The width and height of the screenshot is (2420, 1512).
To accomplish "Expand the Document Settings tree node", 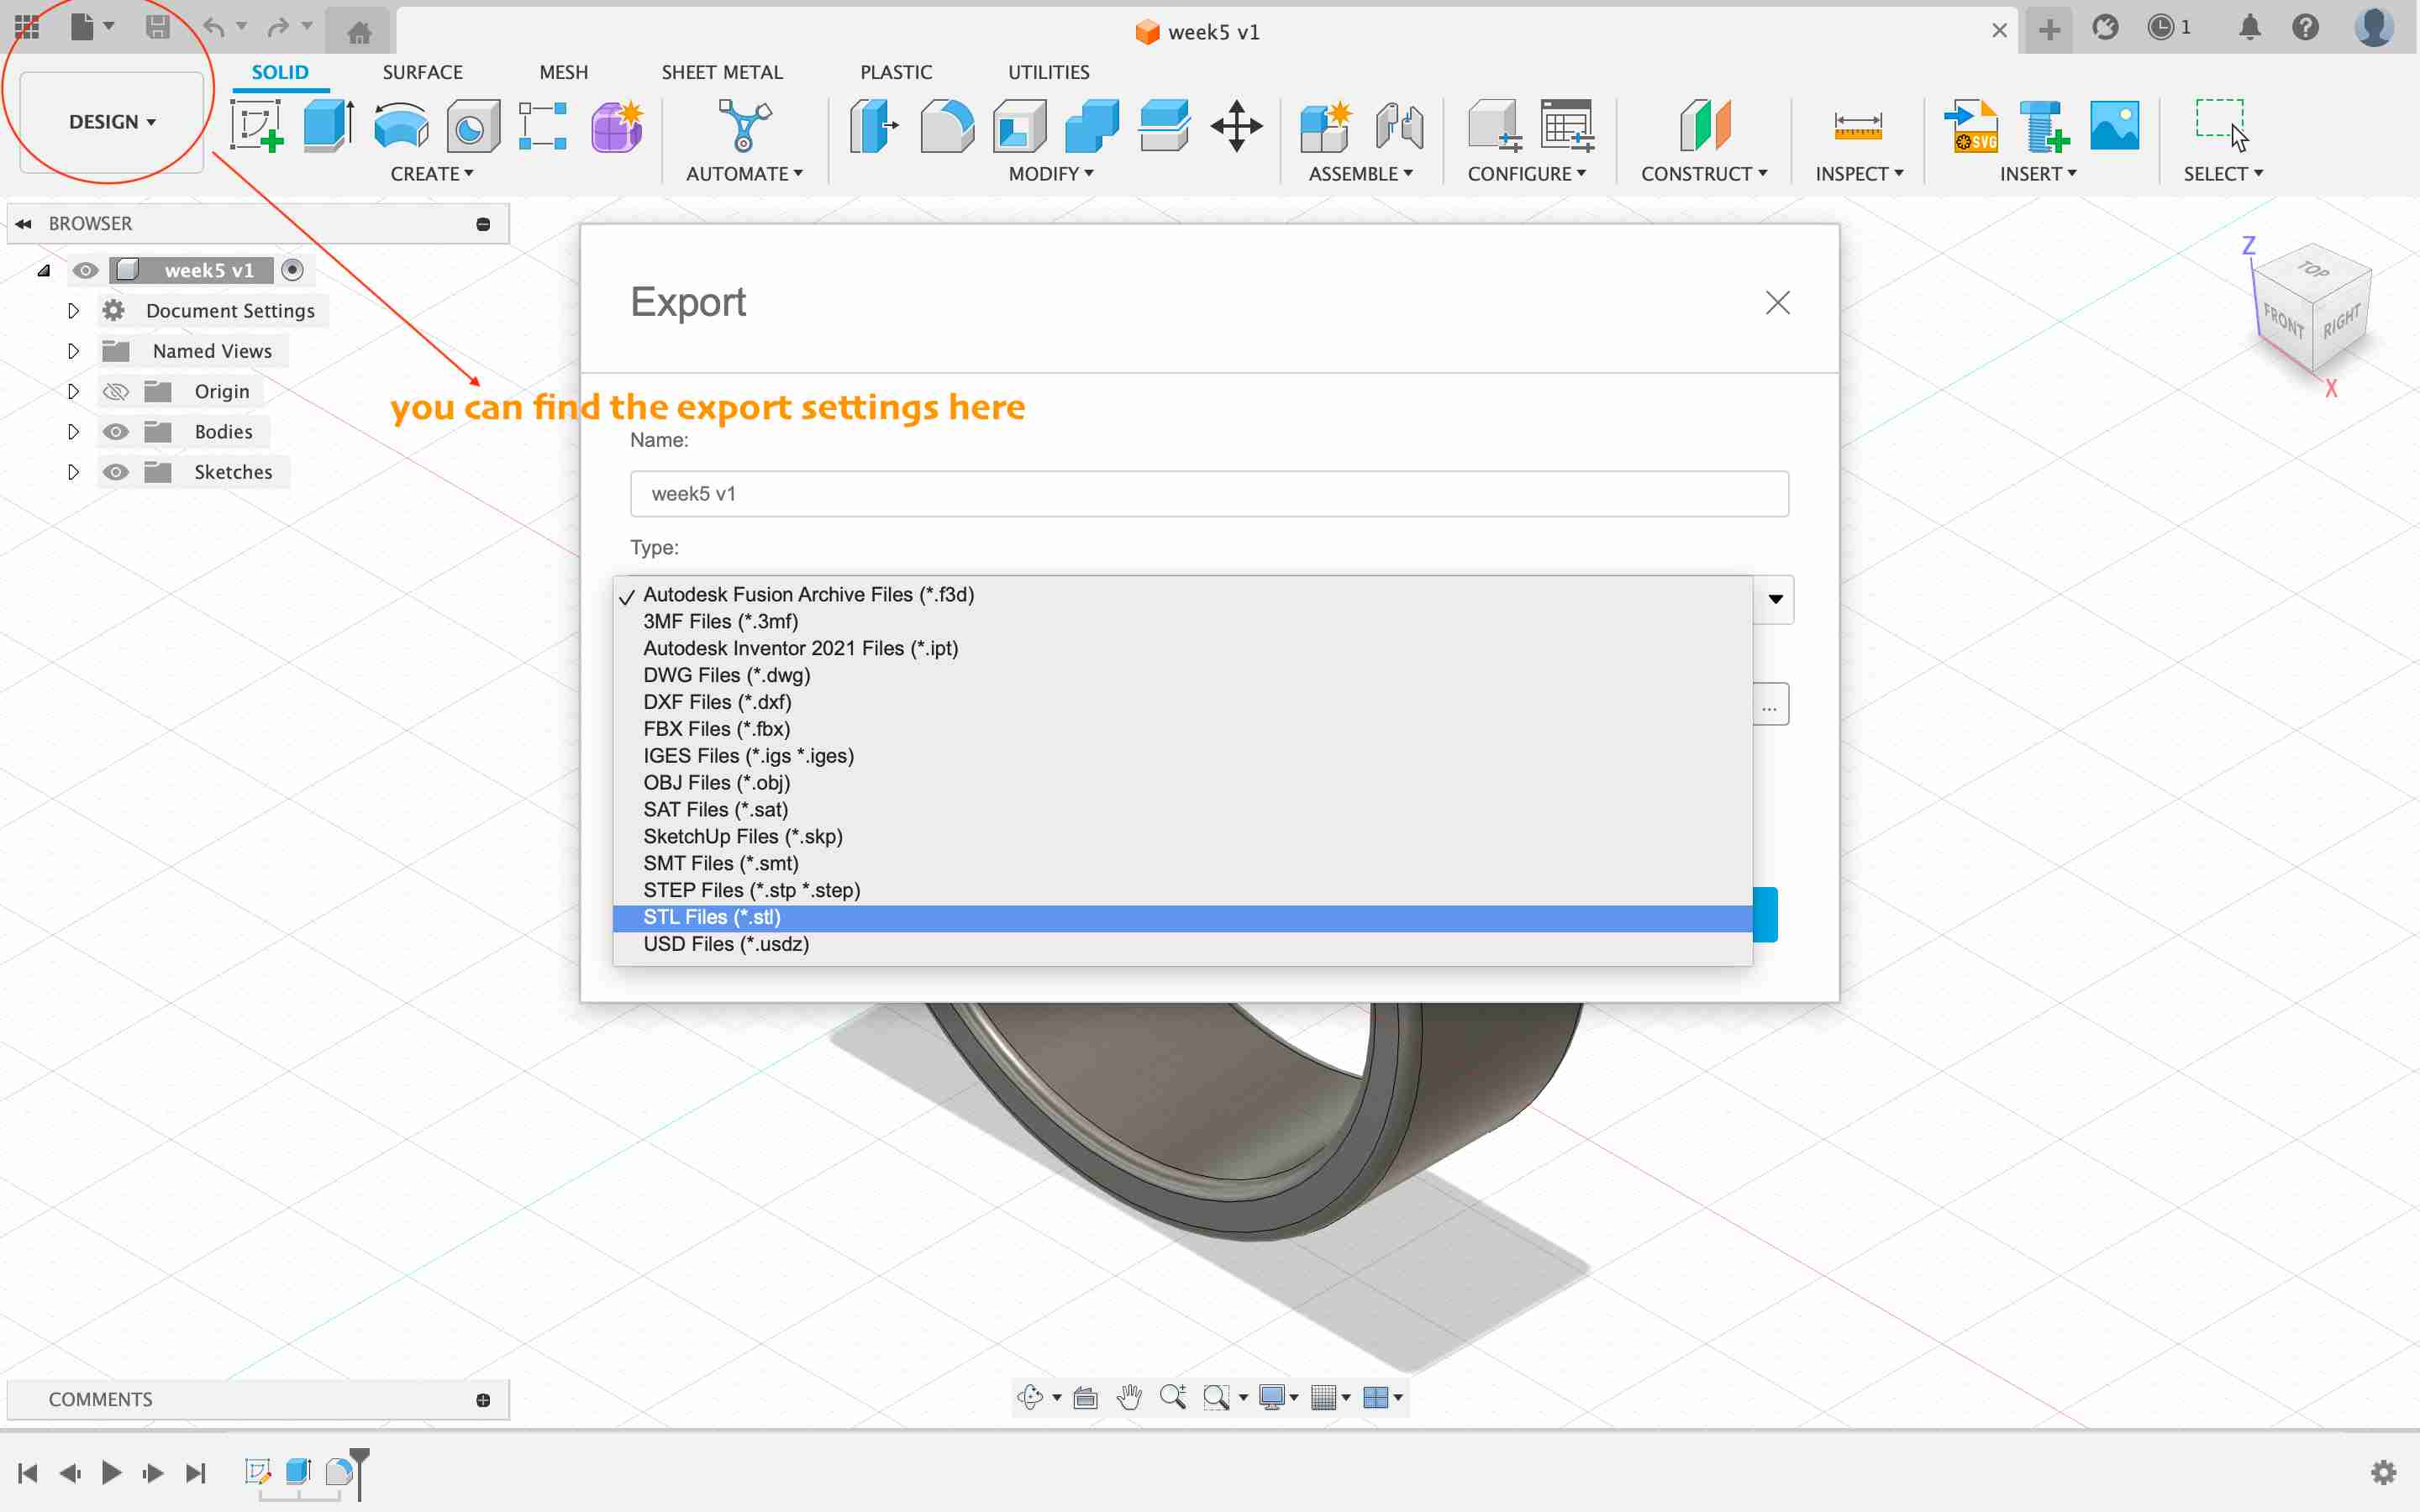I will (73, 311).
